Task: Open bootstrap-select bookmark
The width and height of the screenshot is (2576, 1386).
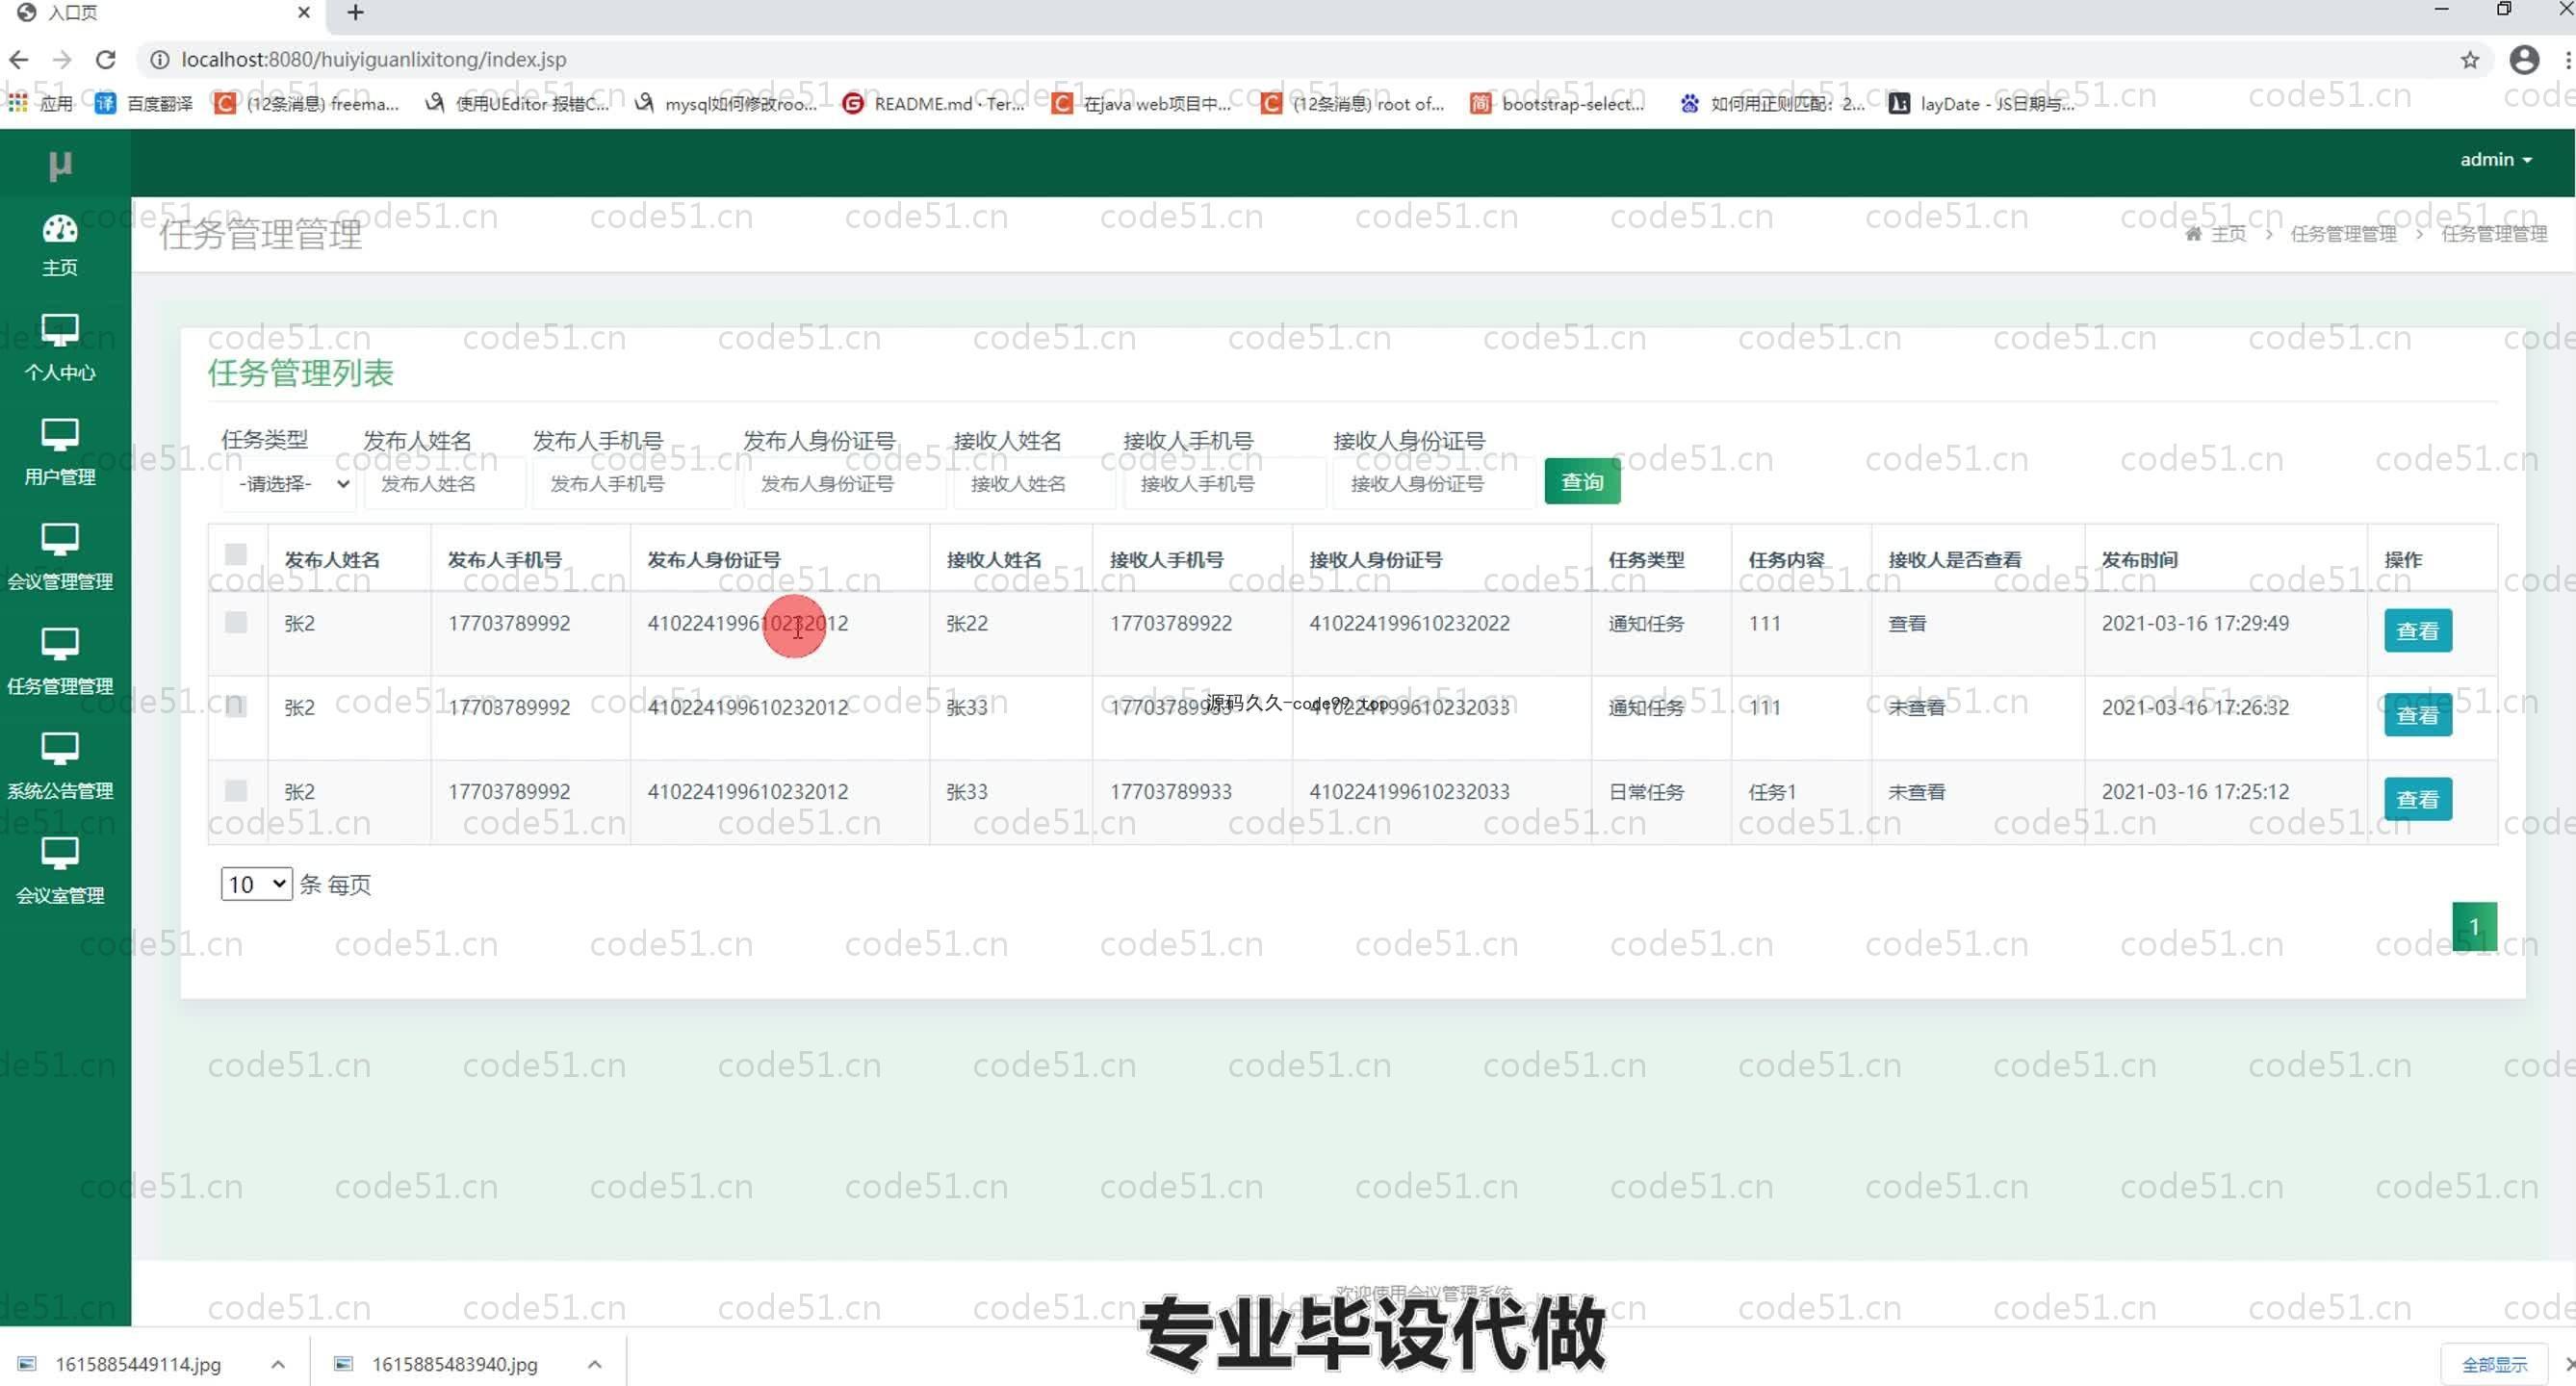Action: coord(1558,103)
